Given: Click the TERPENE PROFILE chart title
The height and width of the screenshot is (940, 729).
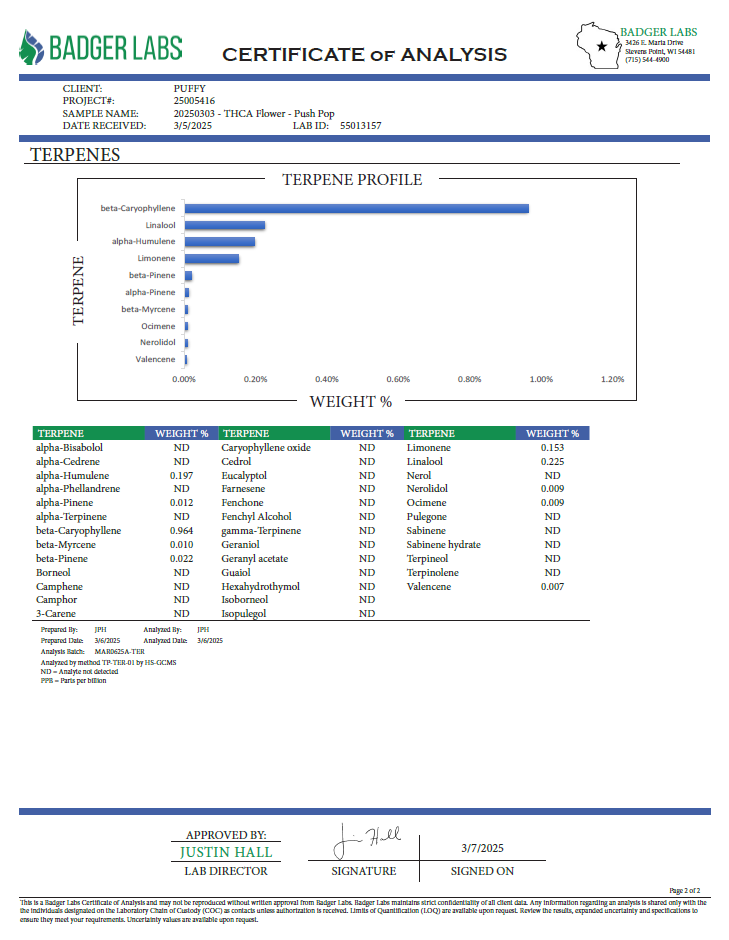Looking at the screenshot, I should point(352,180).
